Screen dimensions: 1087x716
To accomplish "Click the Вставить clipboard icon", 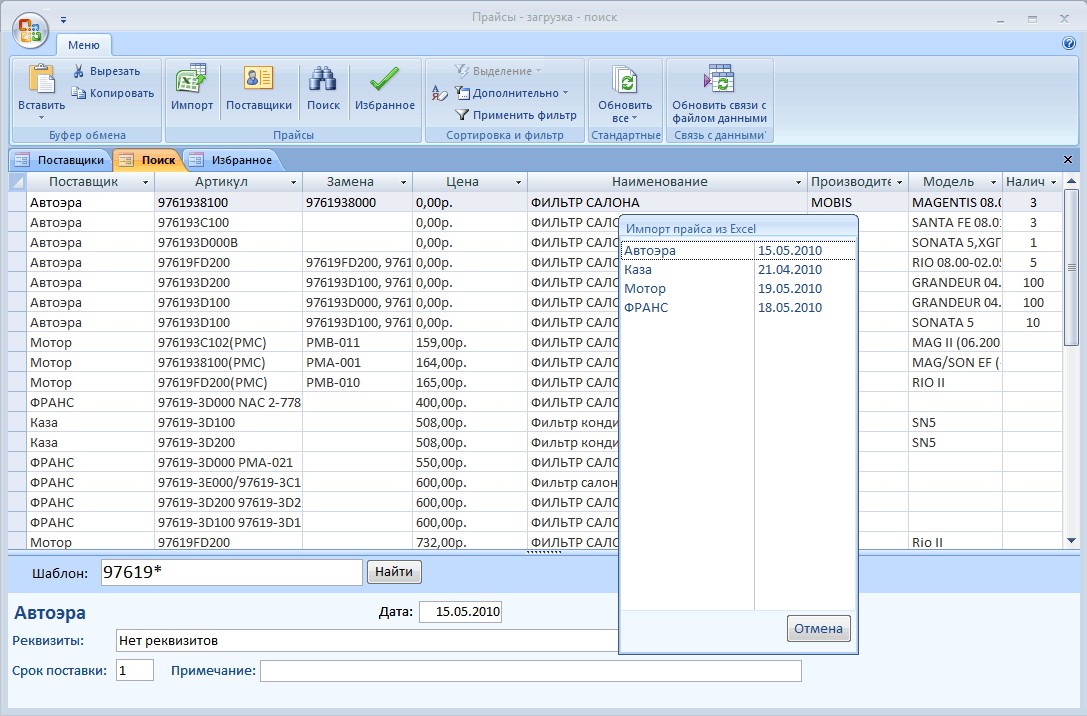I will (x=41, y=80).
